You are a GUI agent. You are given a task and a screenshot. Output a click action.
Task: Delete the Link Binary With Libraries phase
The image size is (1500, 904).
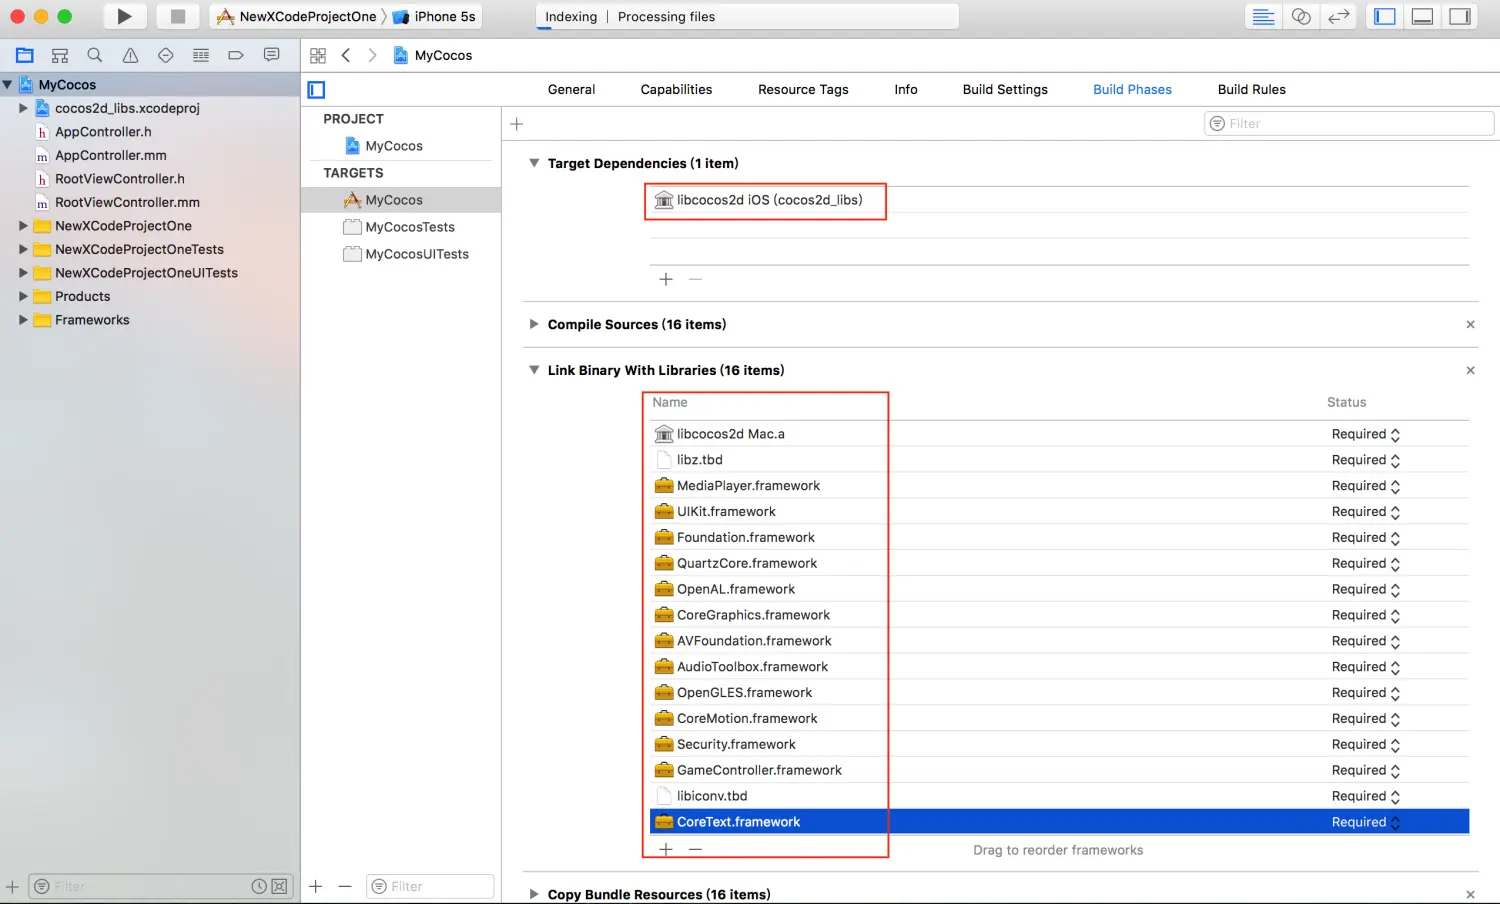point(1470,370)
